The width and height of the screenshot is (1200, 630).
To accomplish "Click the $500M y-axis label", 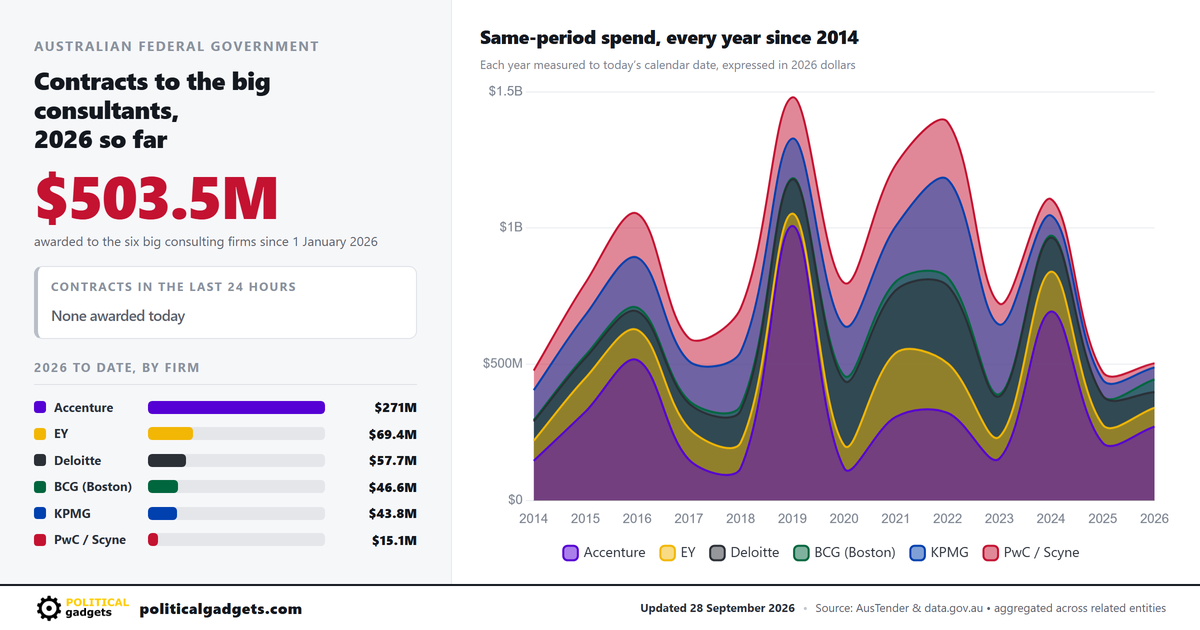I will click(x=503, y=363).
